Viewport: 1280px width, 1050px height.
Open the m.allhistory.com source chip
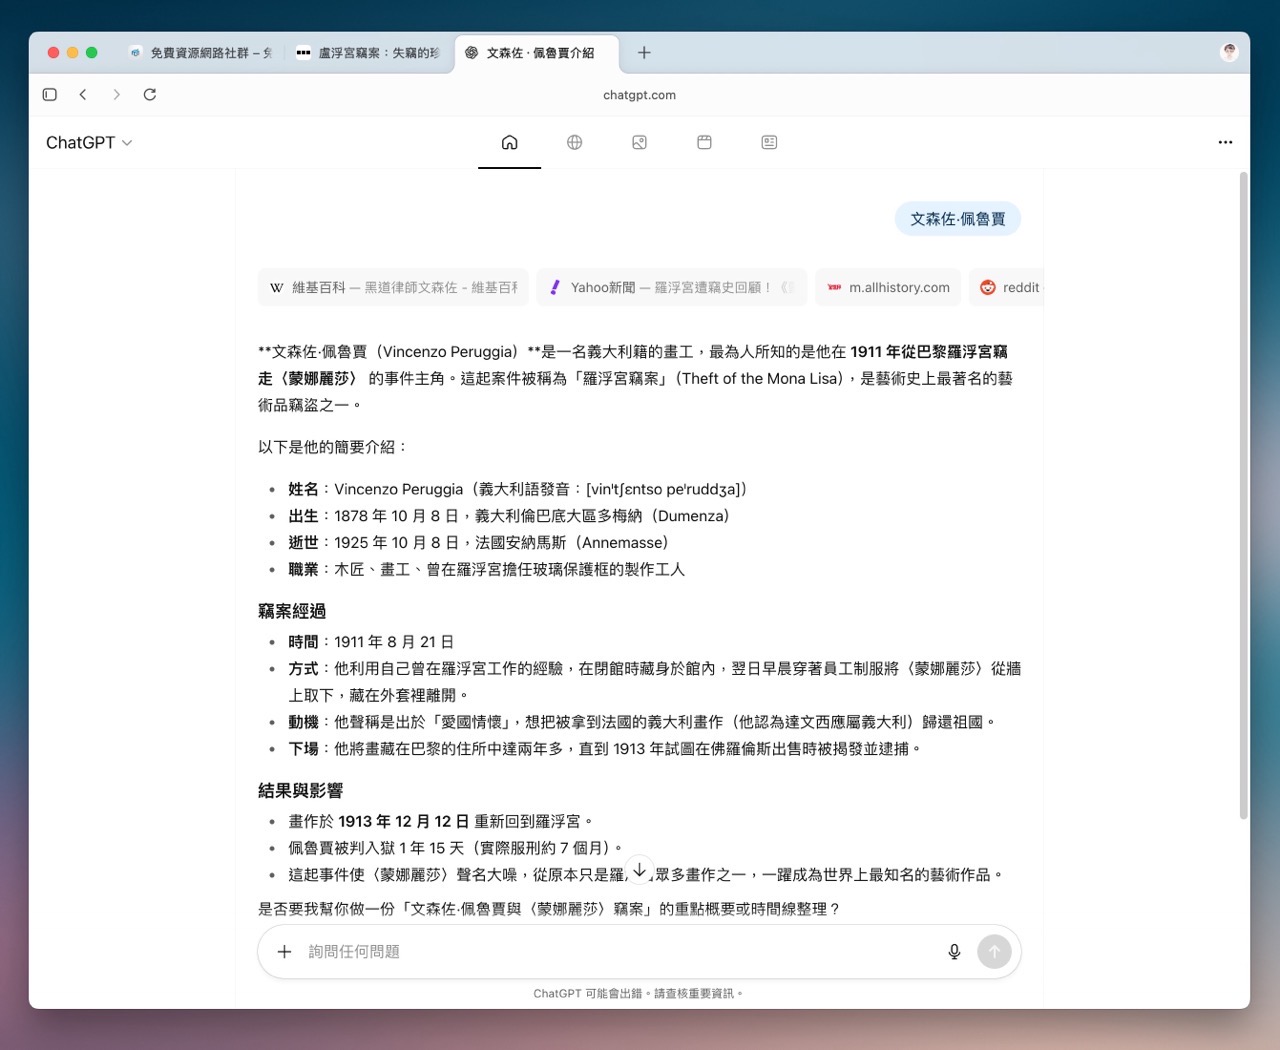pos(888,288)
